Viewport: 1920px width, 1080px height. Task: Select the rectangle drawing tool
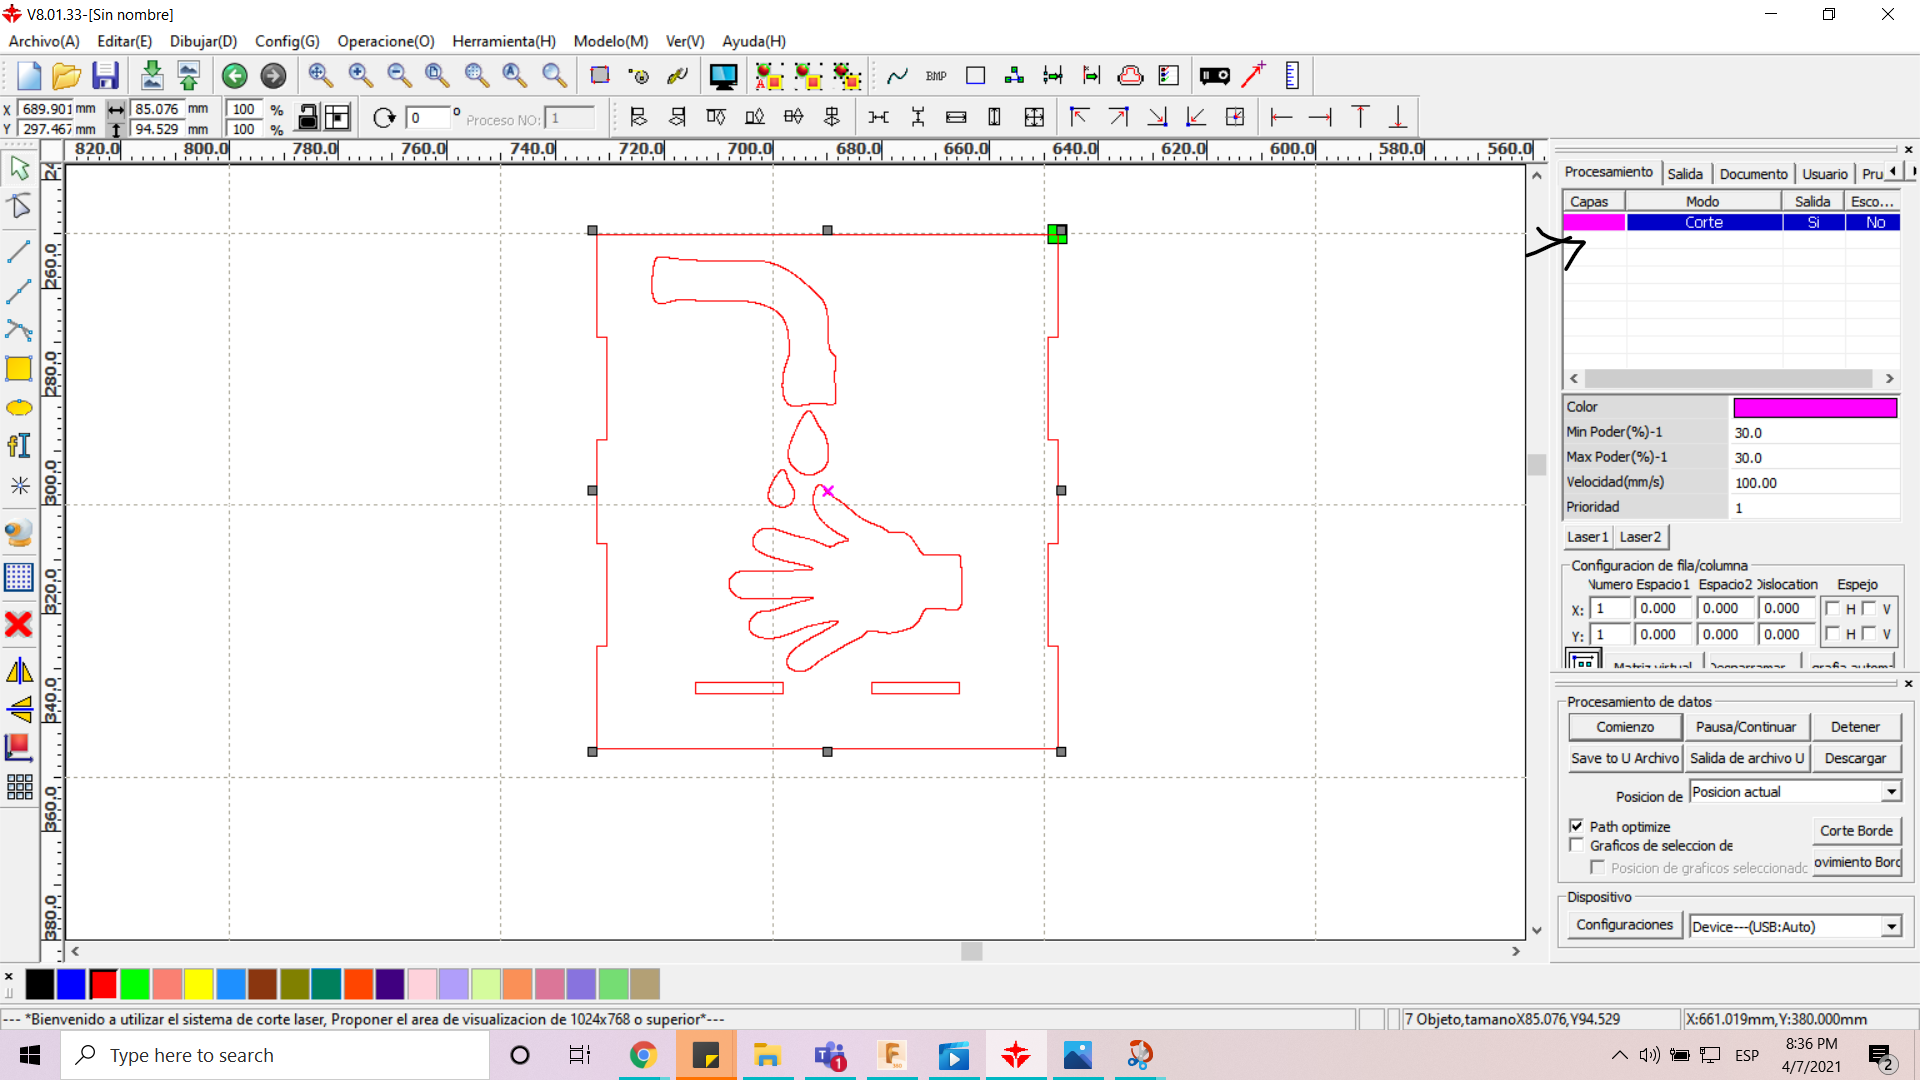point(19,369)
